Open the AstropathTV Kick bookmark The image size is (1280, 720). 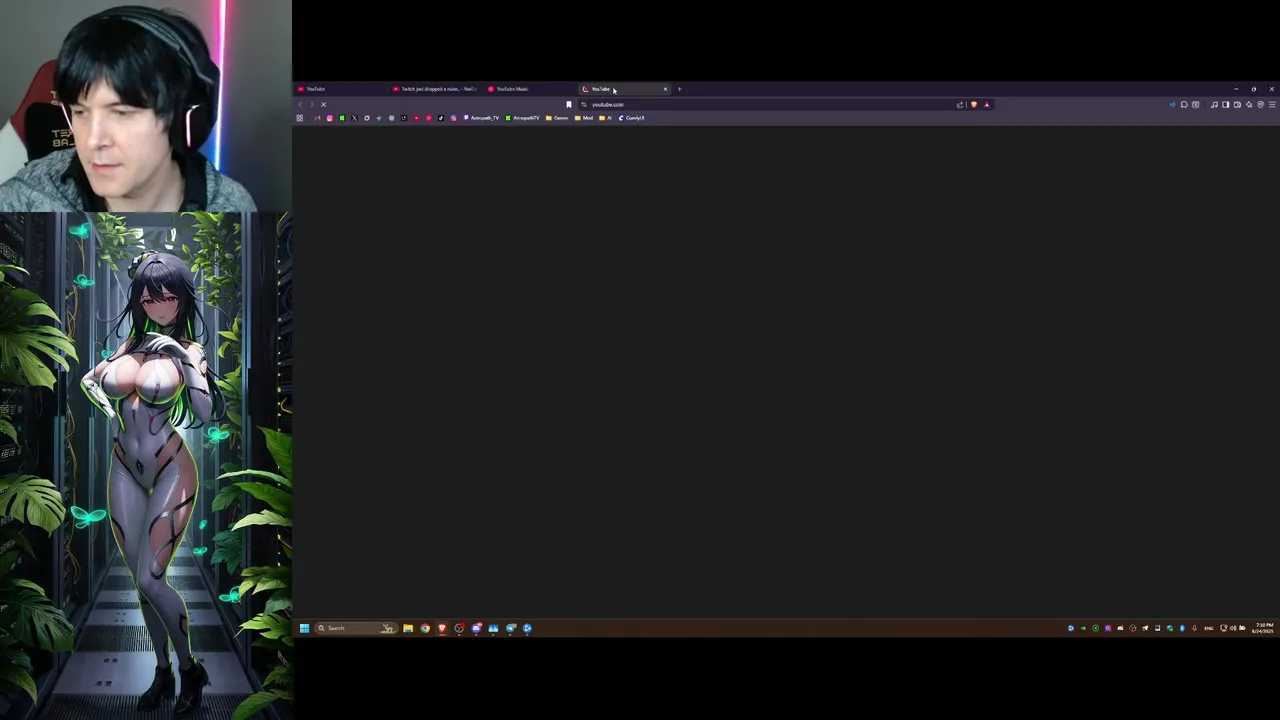[x=522, y=118]
